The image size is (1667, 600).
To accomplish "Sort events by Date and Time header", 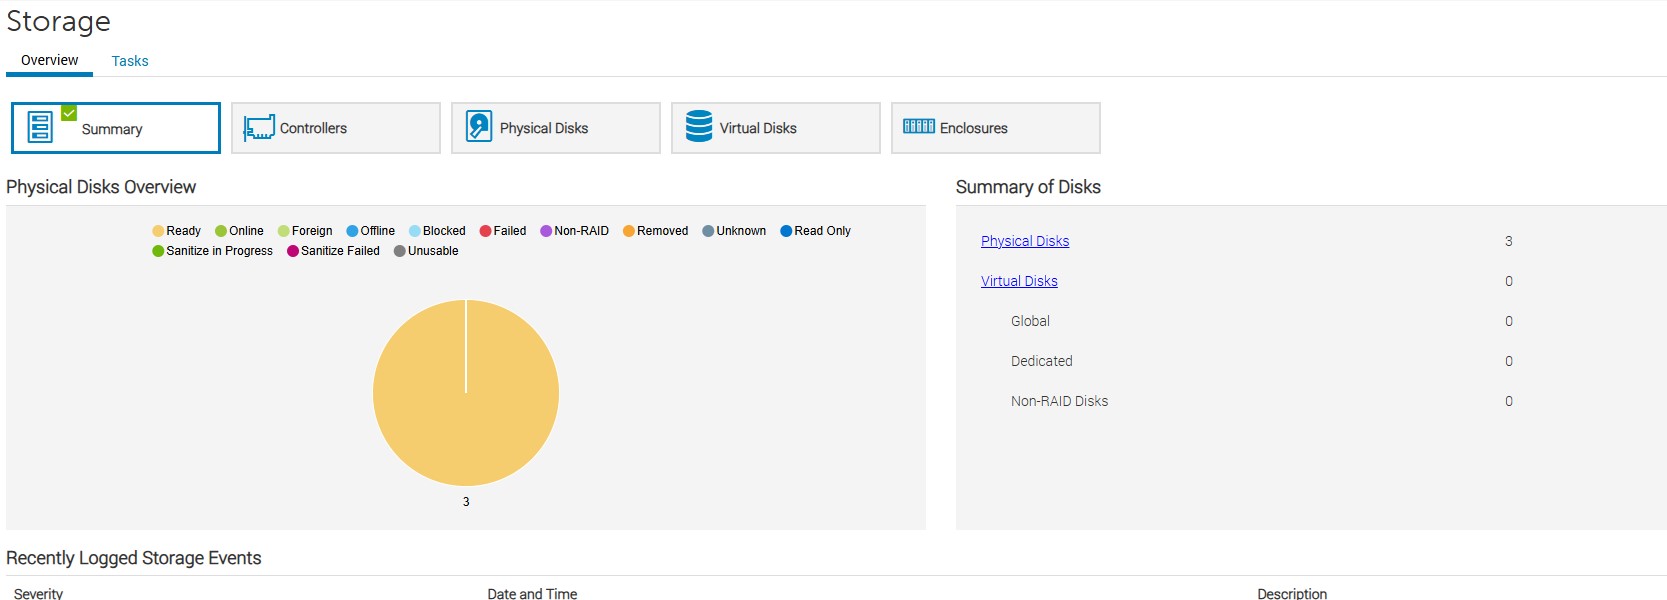I will 532,593.
